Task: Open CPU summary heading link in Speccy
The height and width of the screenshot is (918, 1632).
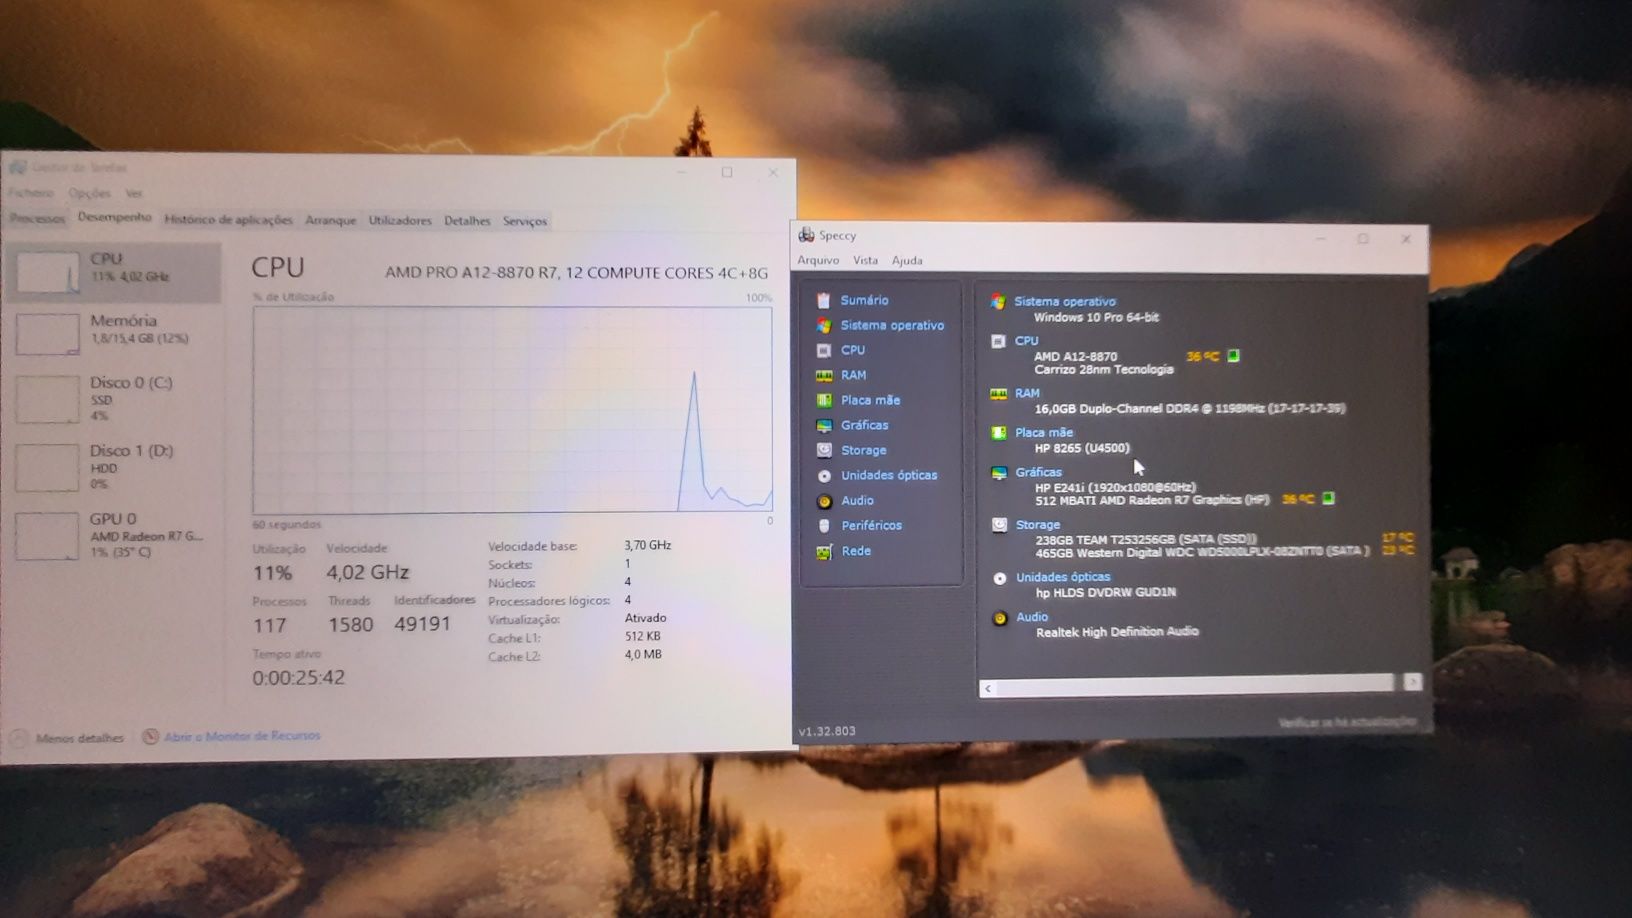Action: coord(1026,341)
